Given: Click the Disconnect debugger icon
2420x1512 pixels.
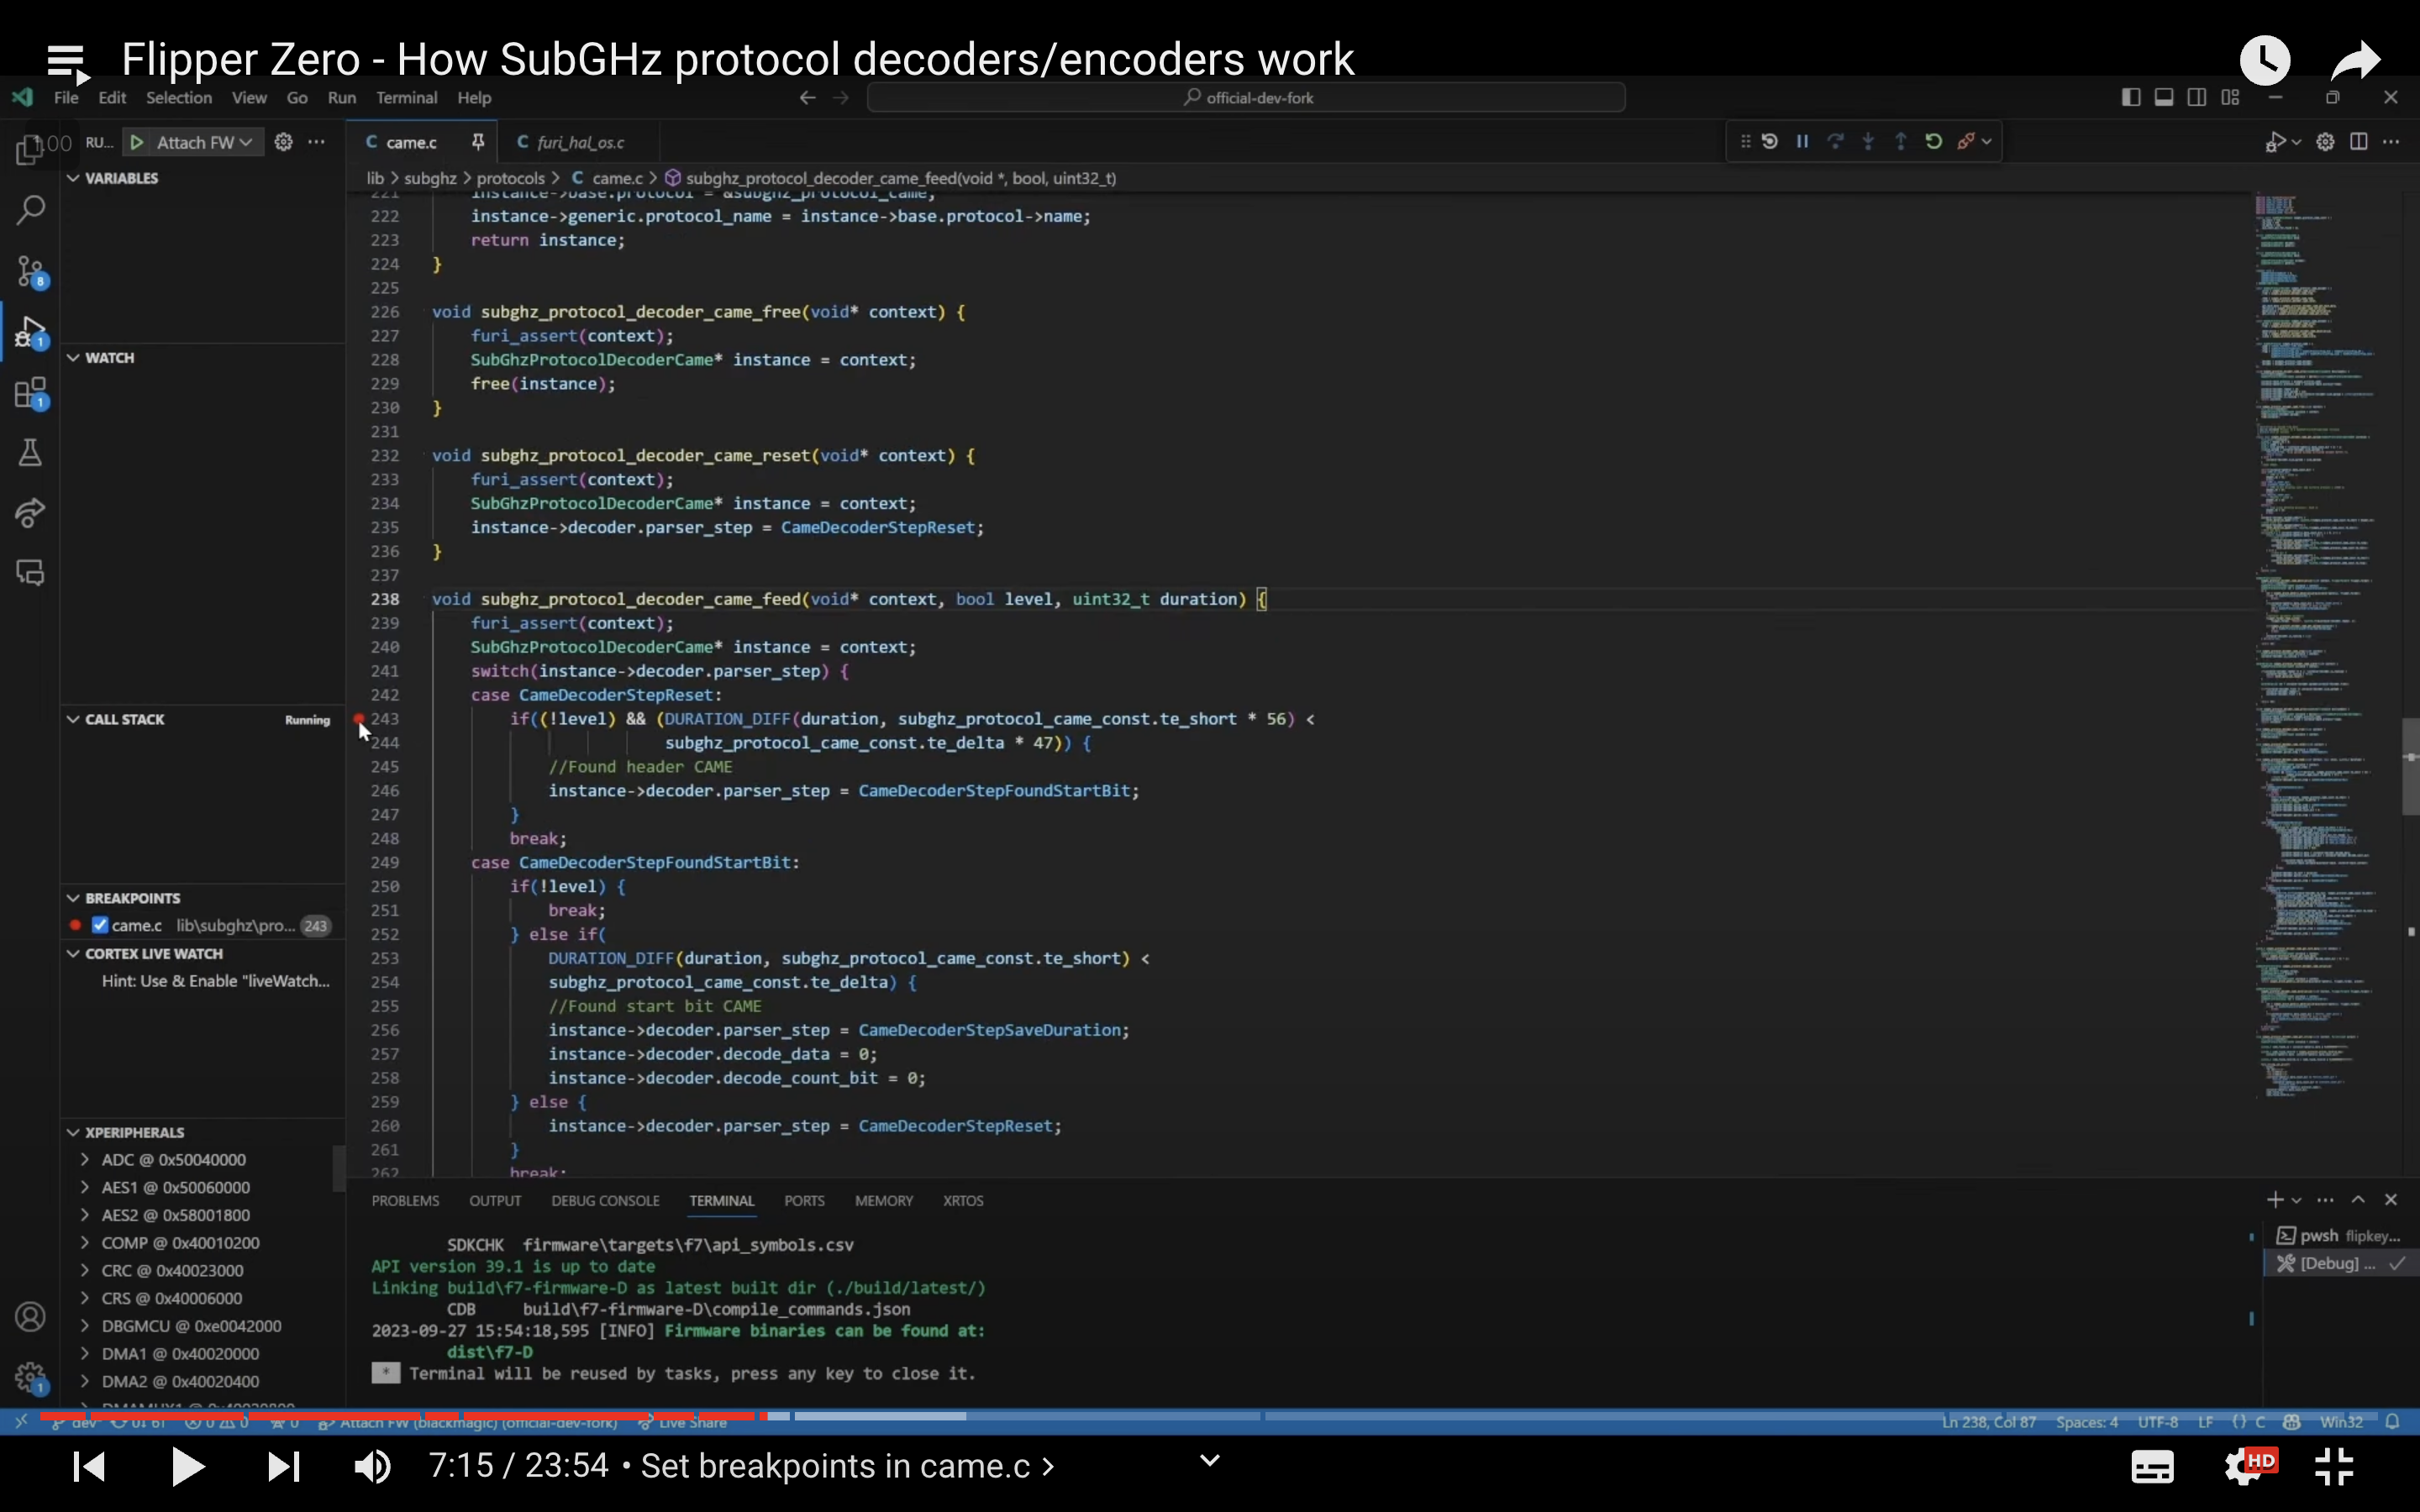Looking at the screenshot, I should click(x=1968, y=141).
